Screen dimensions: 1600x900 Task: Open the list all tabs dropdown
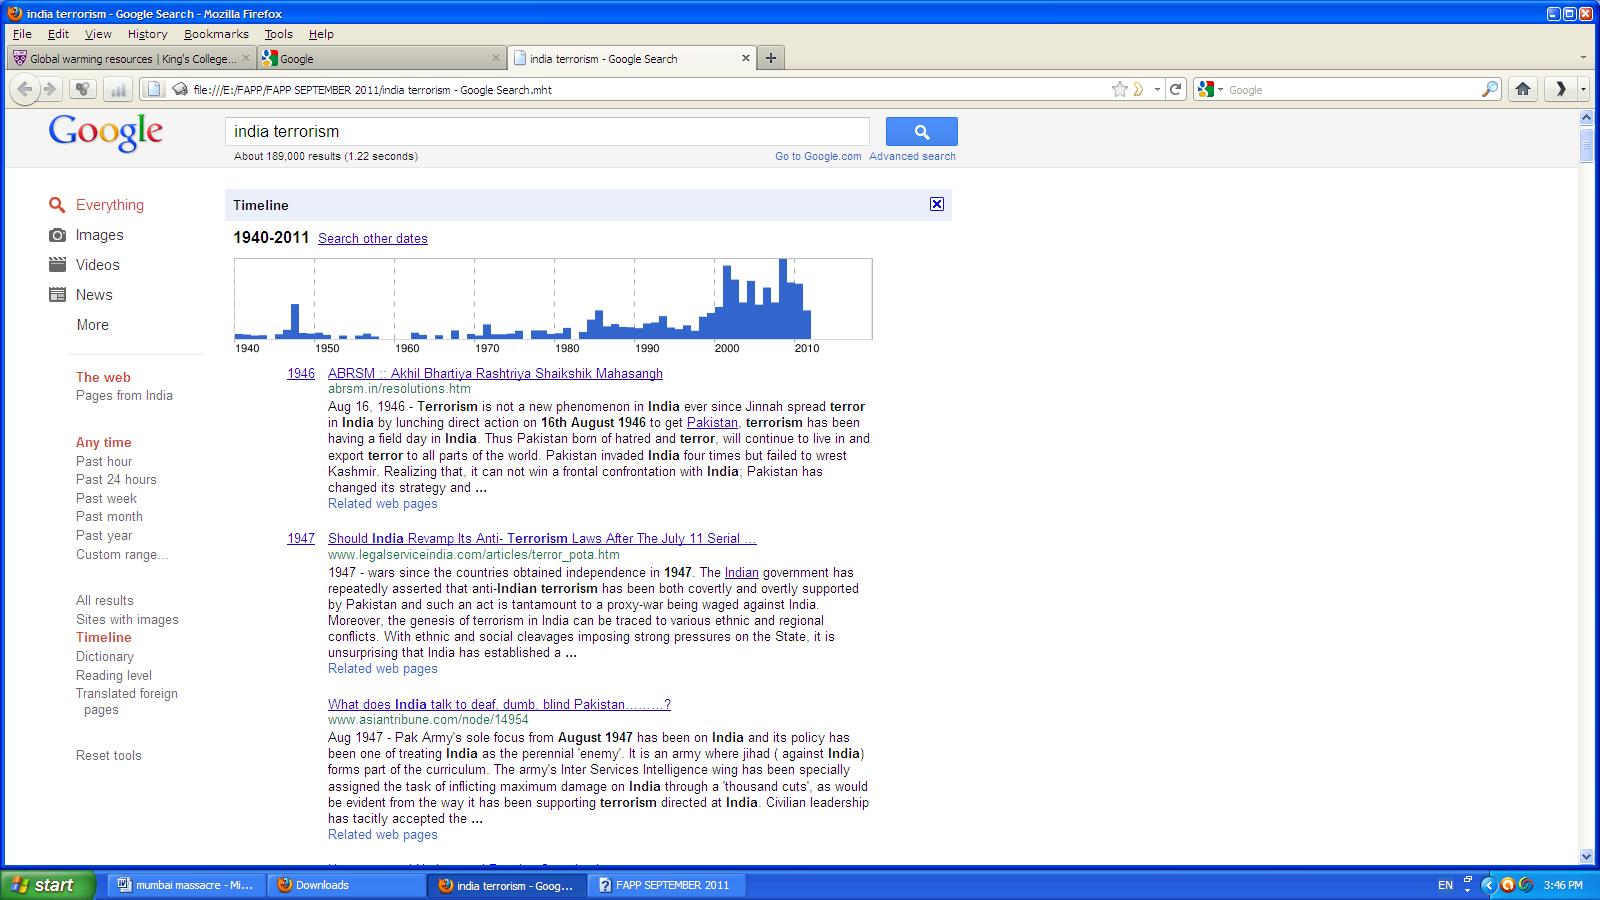[1583, 58]
